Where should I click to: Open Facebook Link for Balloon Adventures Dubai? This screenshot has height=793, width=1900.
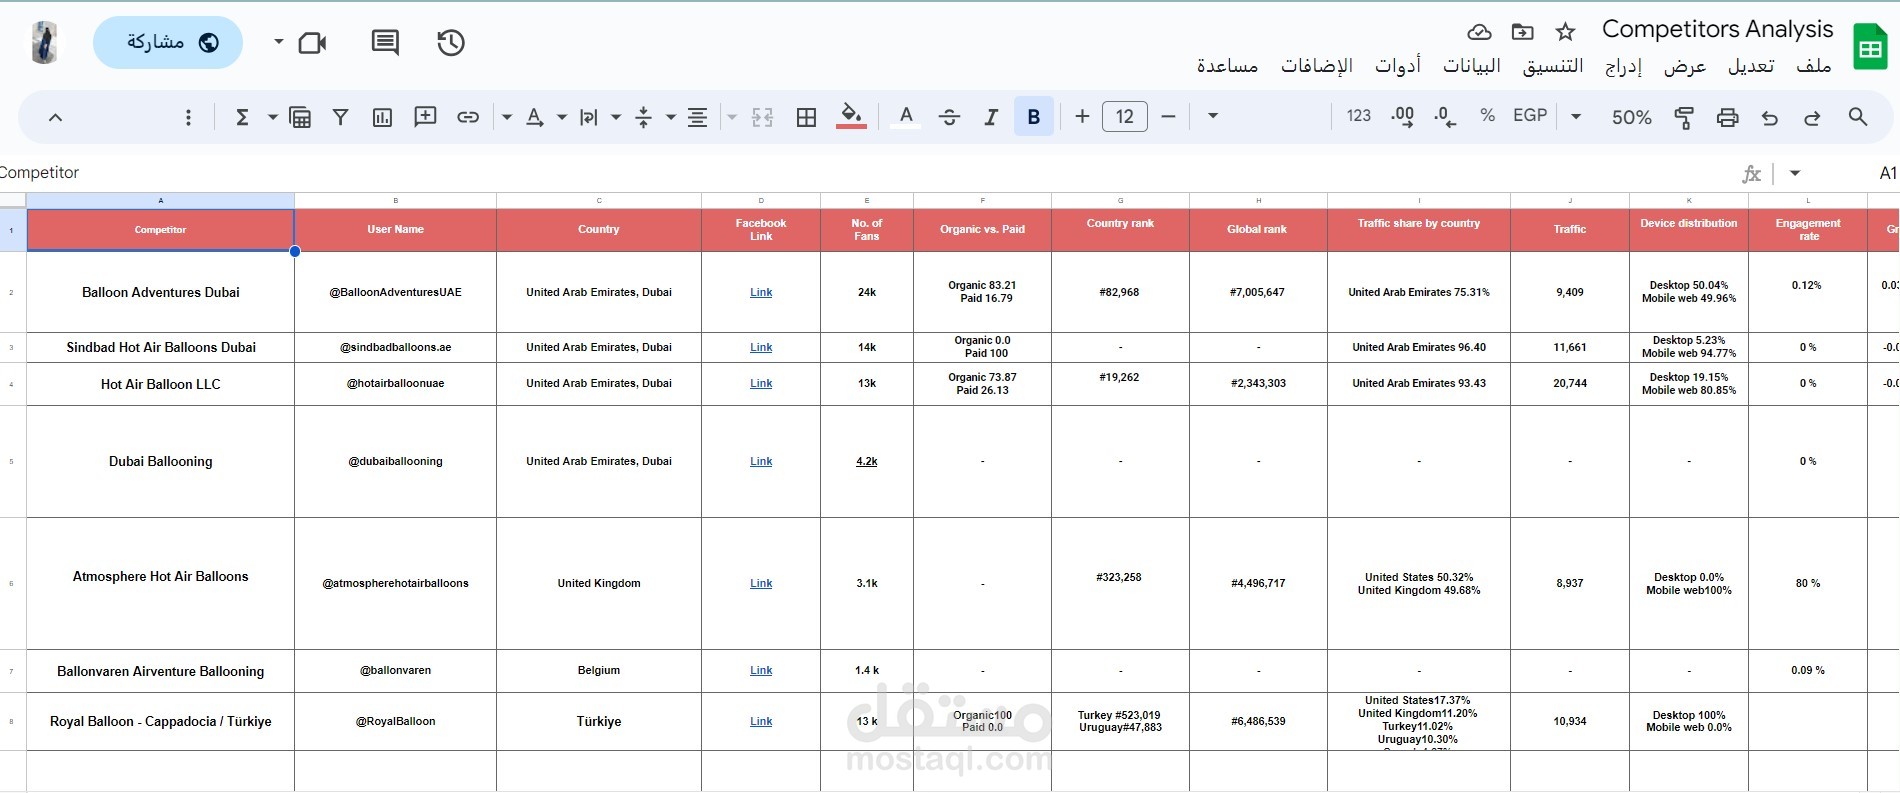(761, 292)
